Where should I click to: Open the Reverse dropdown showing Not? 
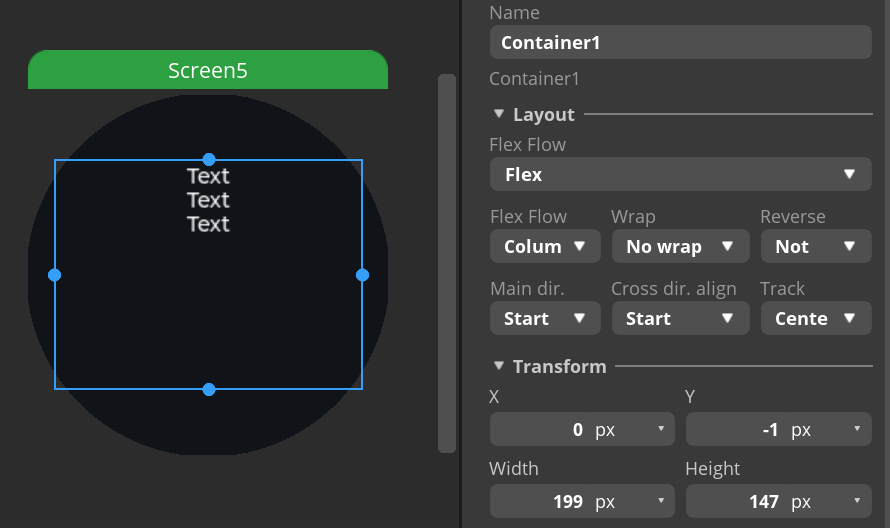pyautogui.click(x=816, y=246)
